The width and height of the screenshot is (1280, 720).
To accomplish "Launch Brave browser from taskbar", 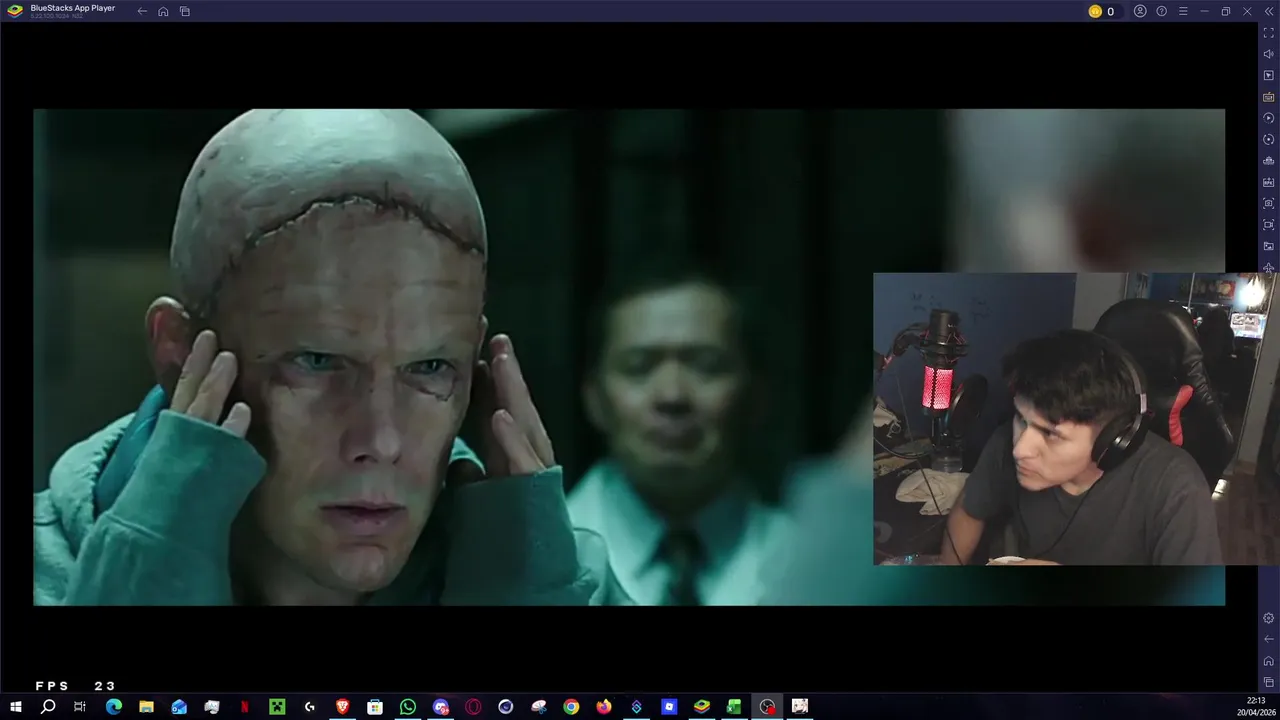I will click(x=342, y=707).
